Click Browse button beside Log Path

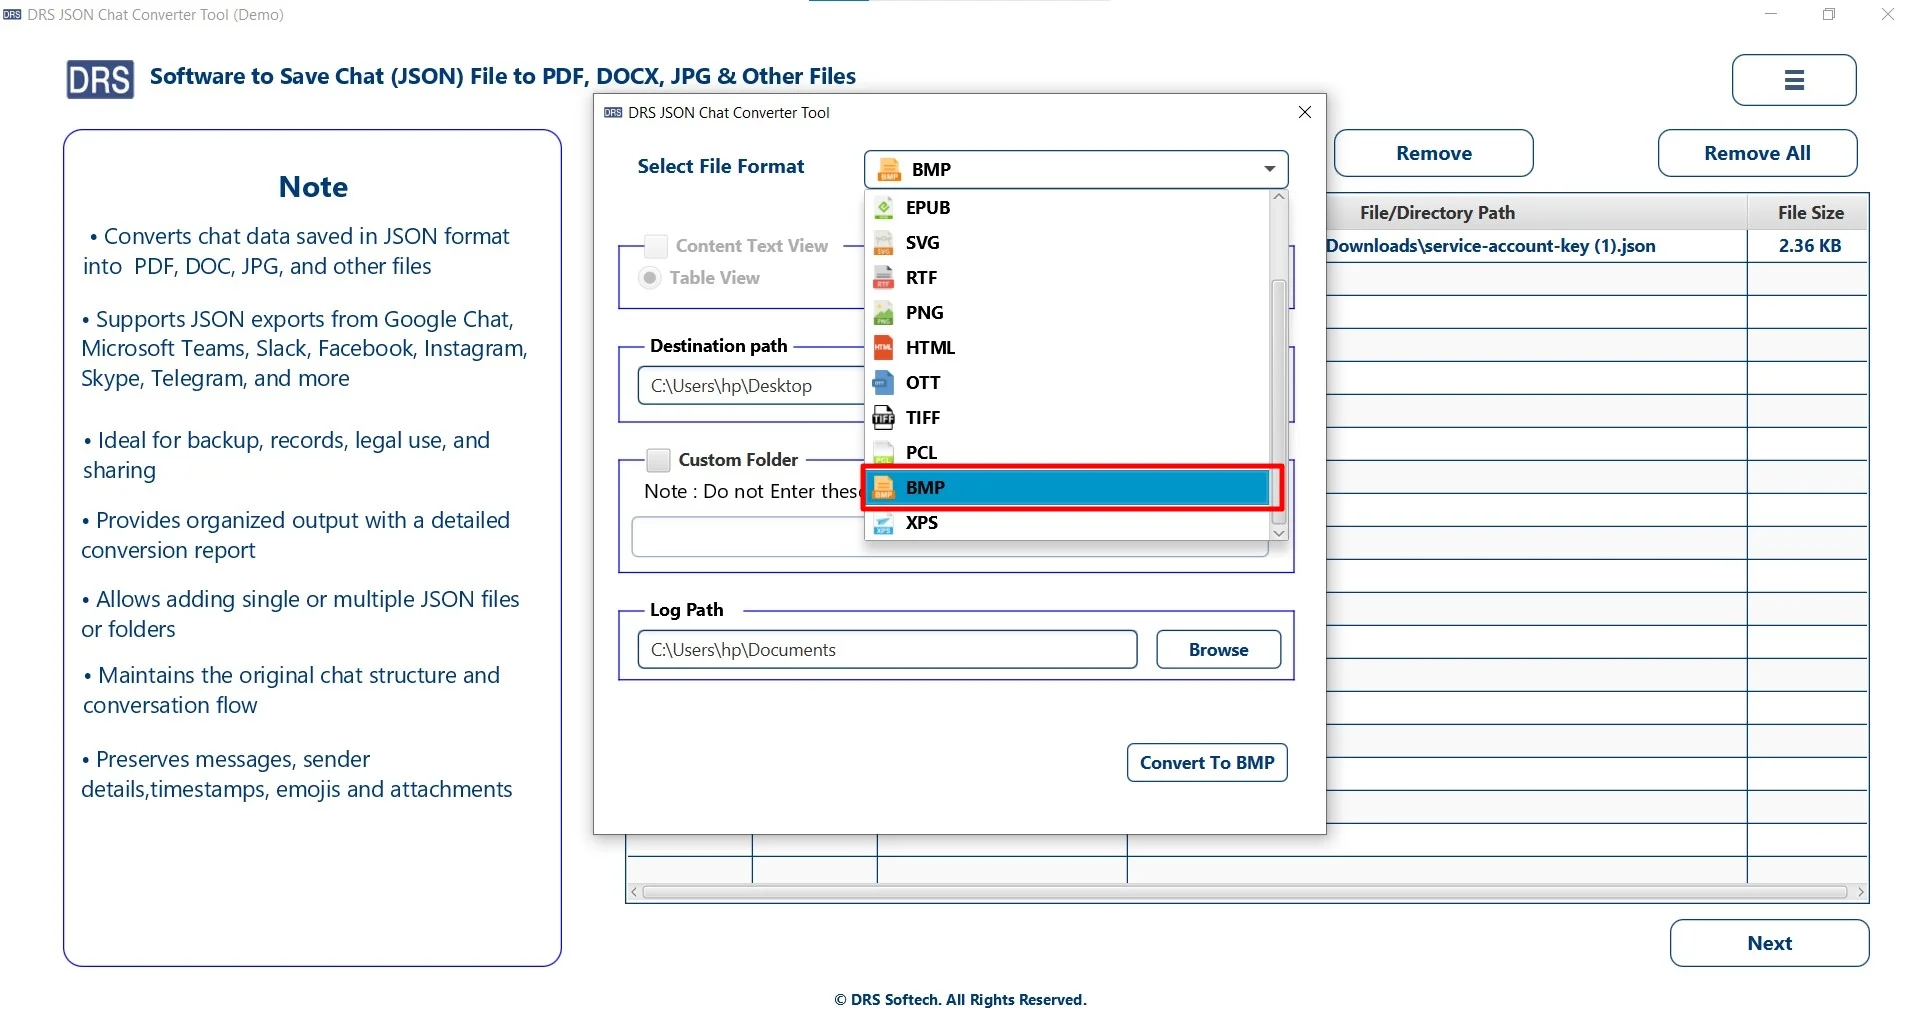pos(1218,650)
